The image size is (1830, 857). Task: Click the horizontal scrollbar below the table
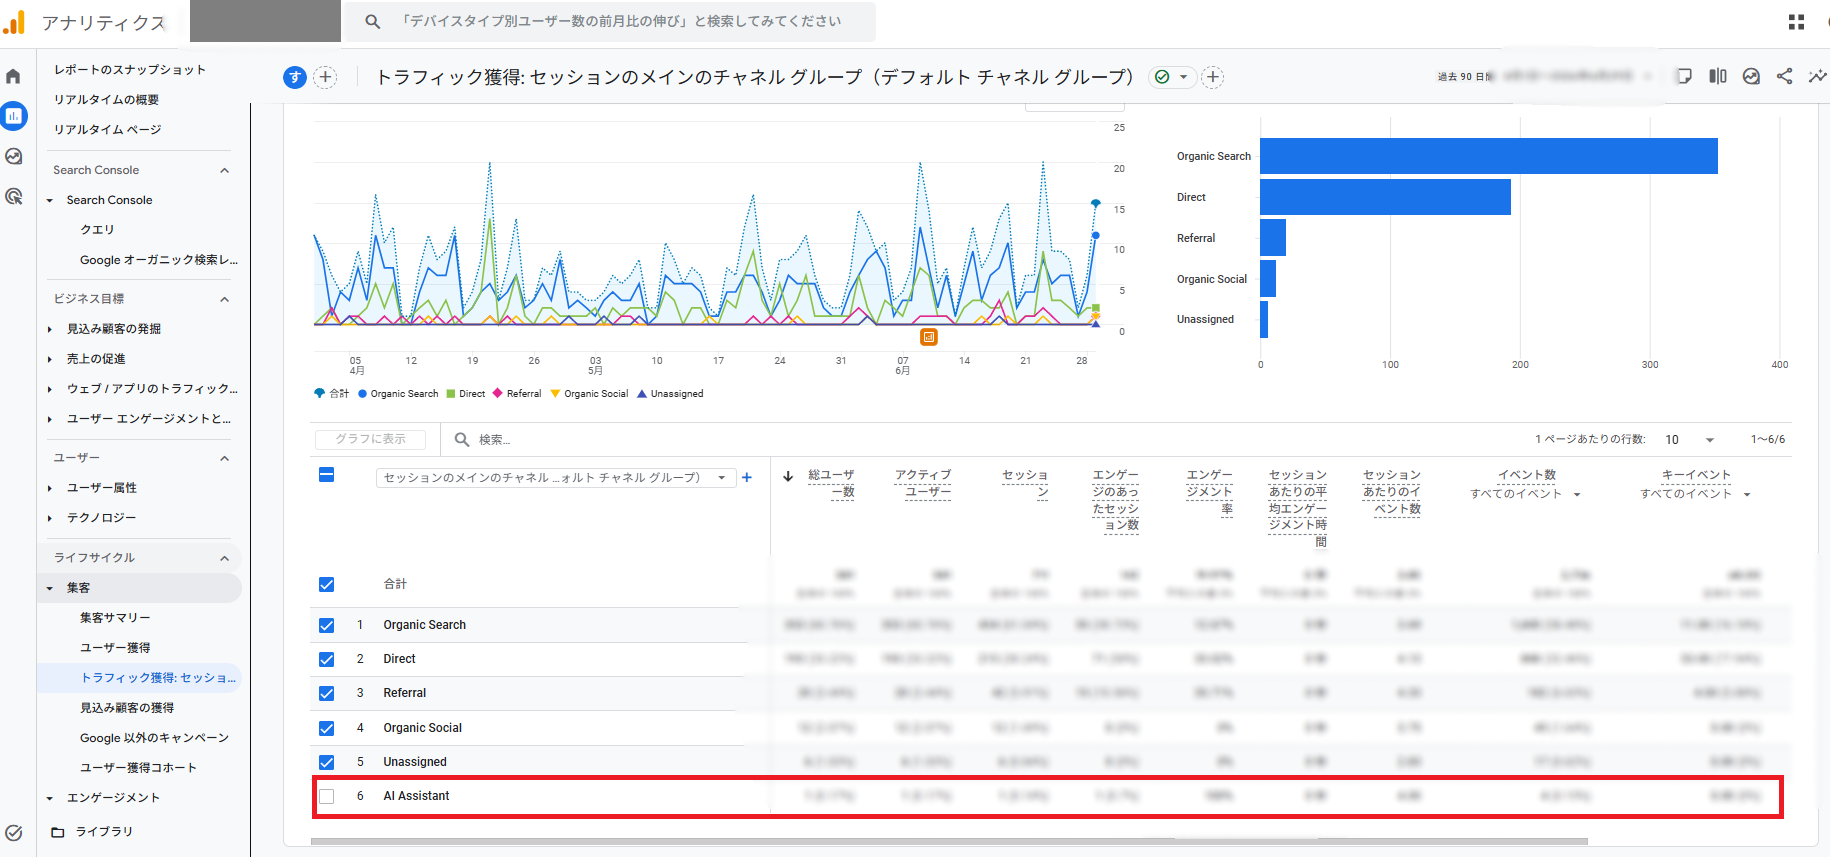tap(949, 841)
